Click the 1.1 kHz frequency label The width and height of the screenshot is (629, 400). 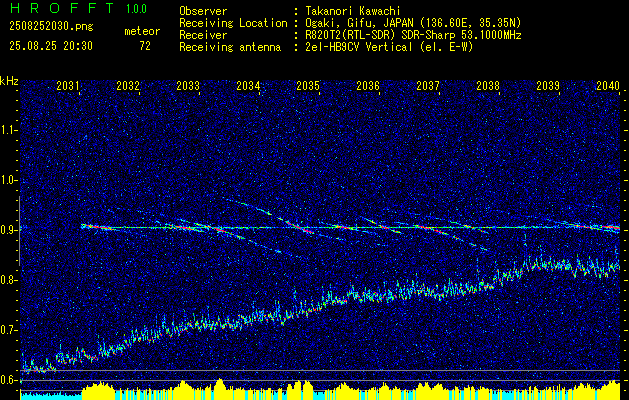[x=10, y=130]
